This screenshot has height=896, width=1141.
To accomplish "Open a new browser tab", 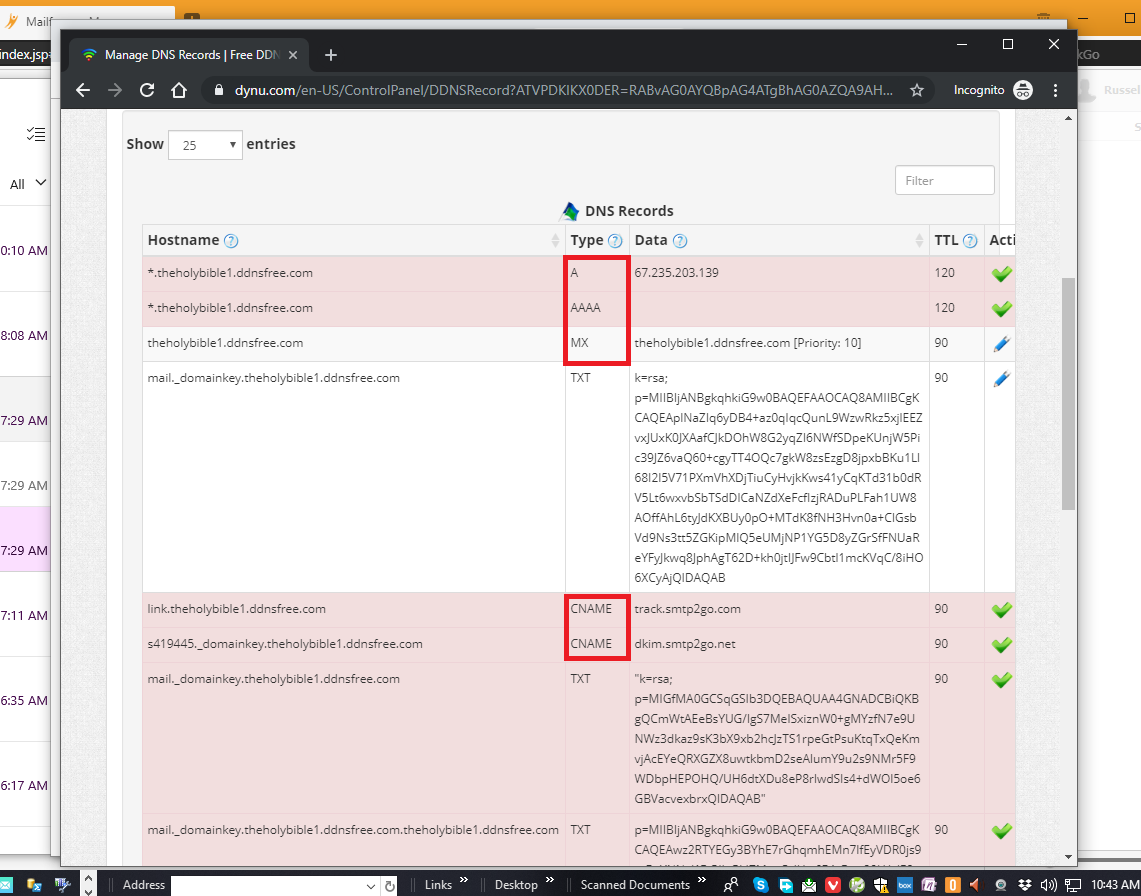I will (x=331, y=55).
